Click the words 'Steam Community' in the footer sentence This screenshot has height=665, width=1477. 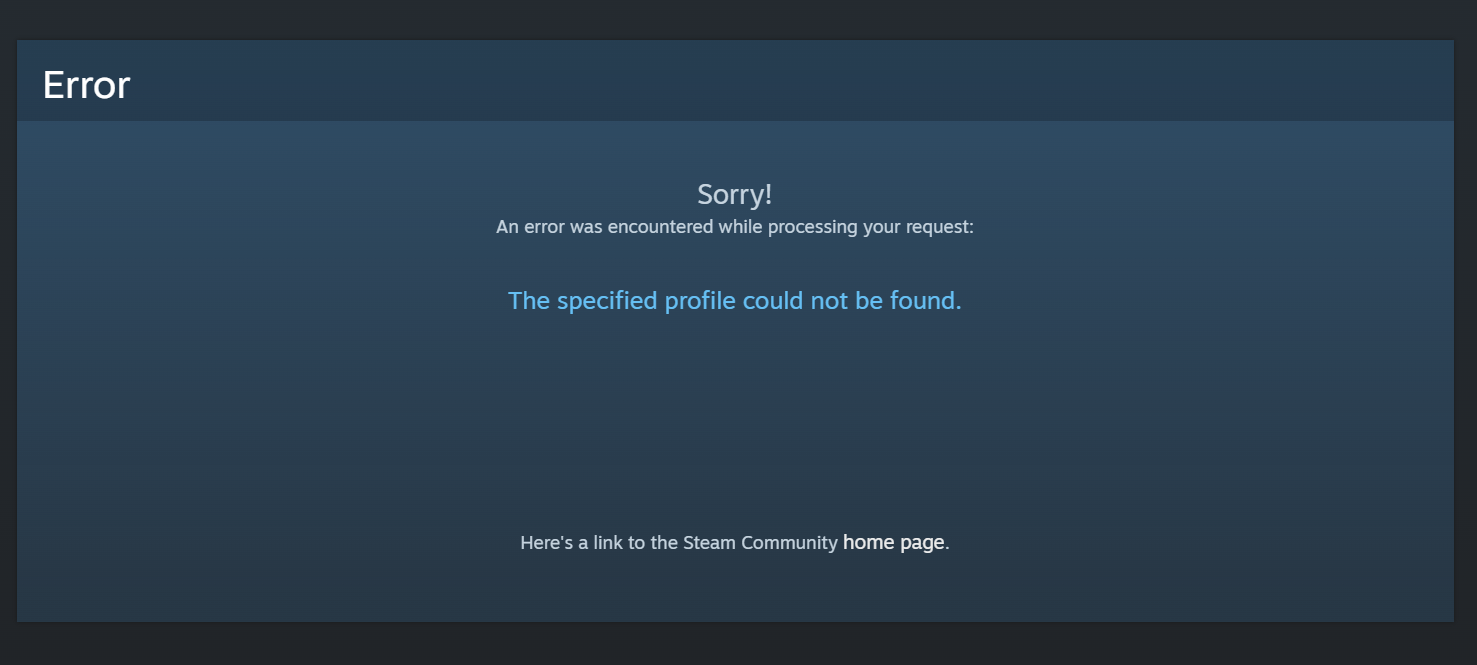pyautogui.click(x=760, y=543)
